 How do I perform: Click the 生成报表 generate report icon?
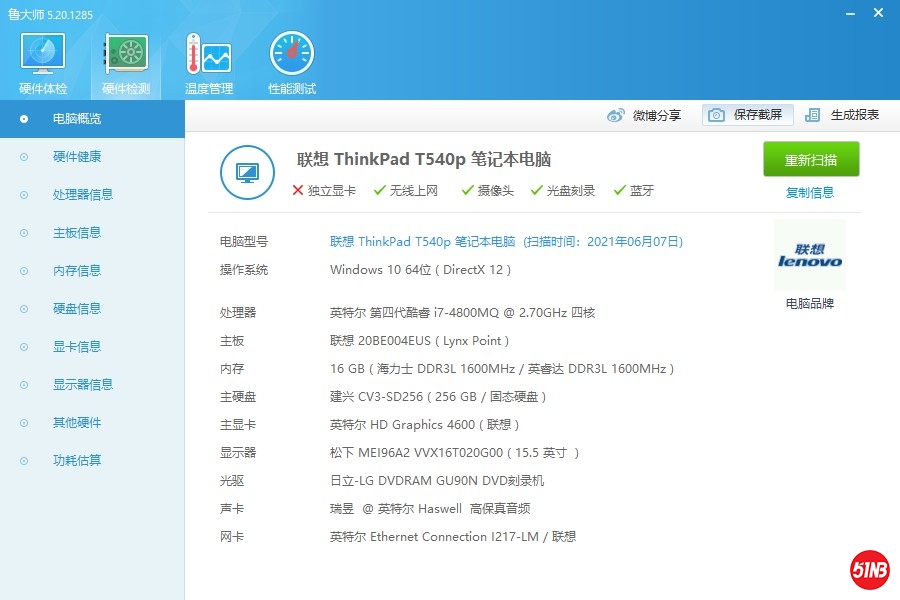click(813, 115)
